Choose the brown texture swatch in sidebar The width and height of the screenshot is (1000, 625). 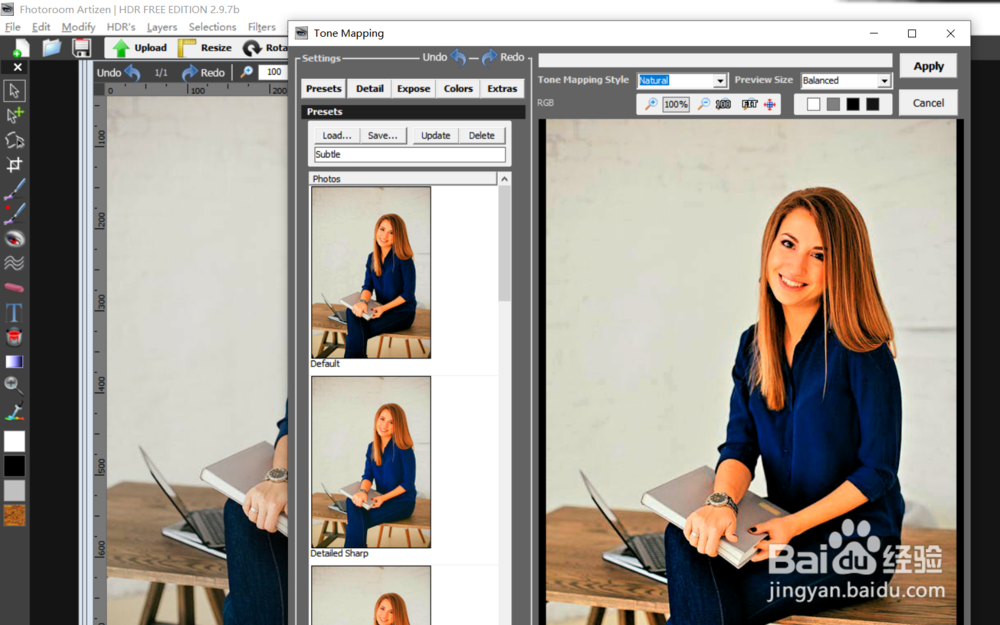[14, 515]
